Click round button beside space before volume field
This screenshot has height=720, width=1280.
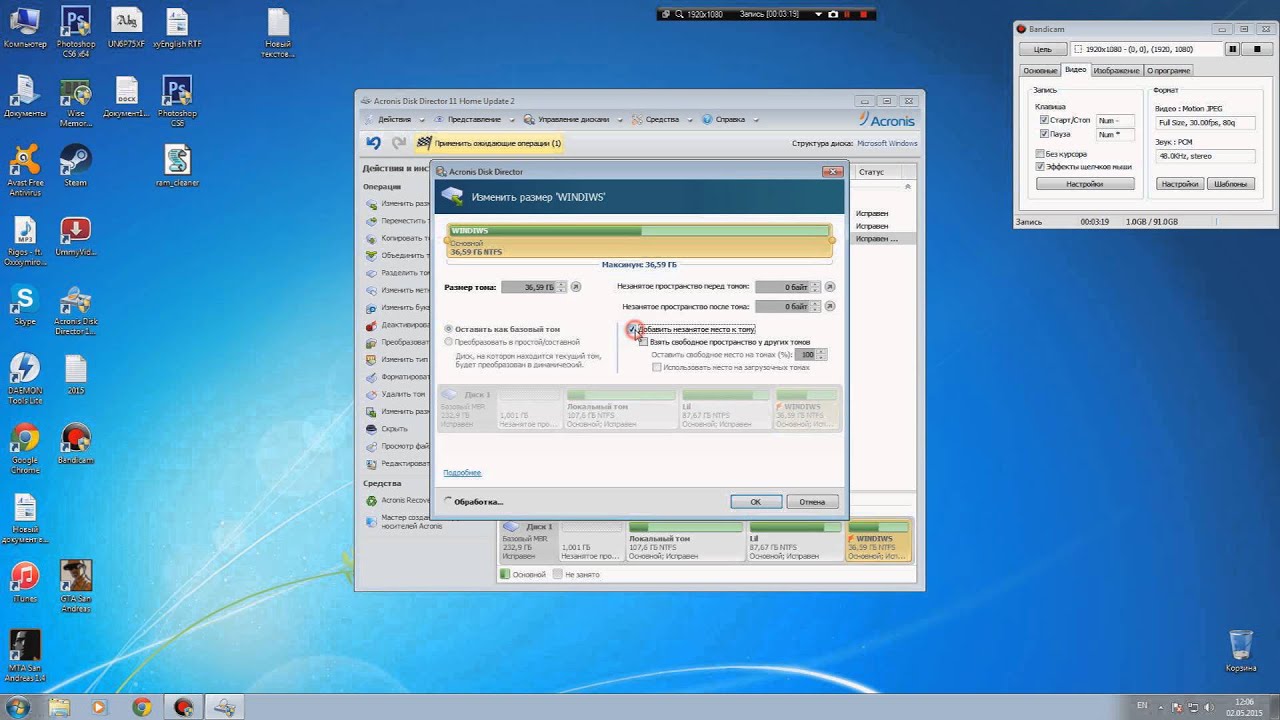point(830,287)
